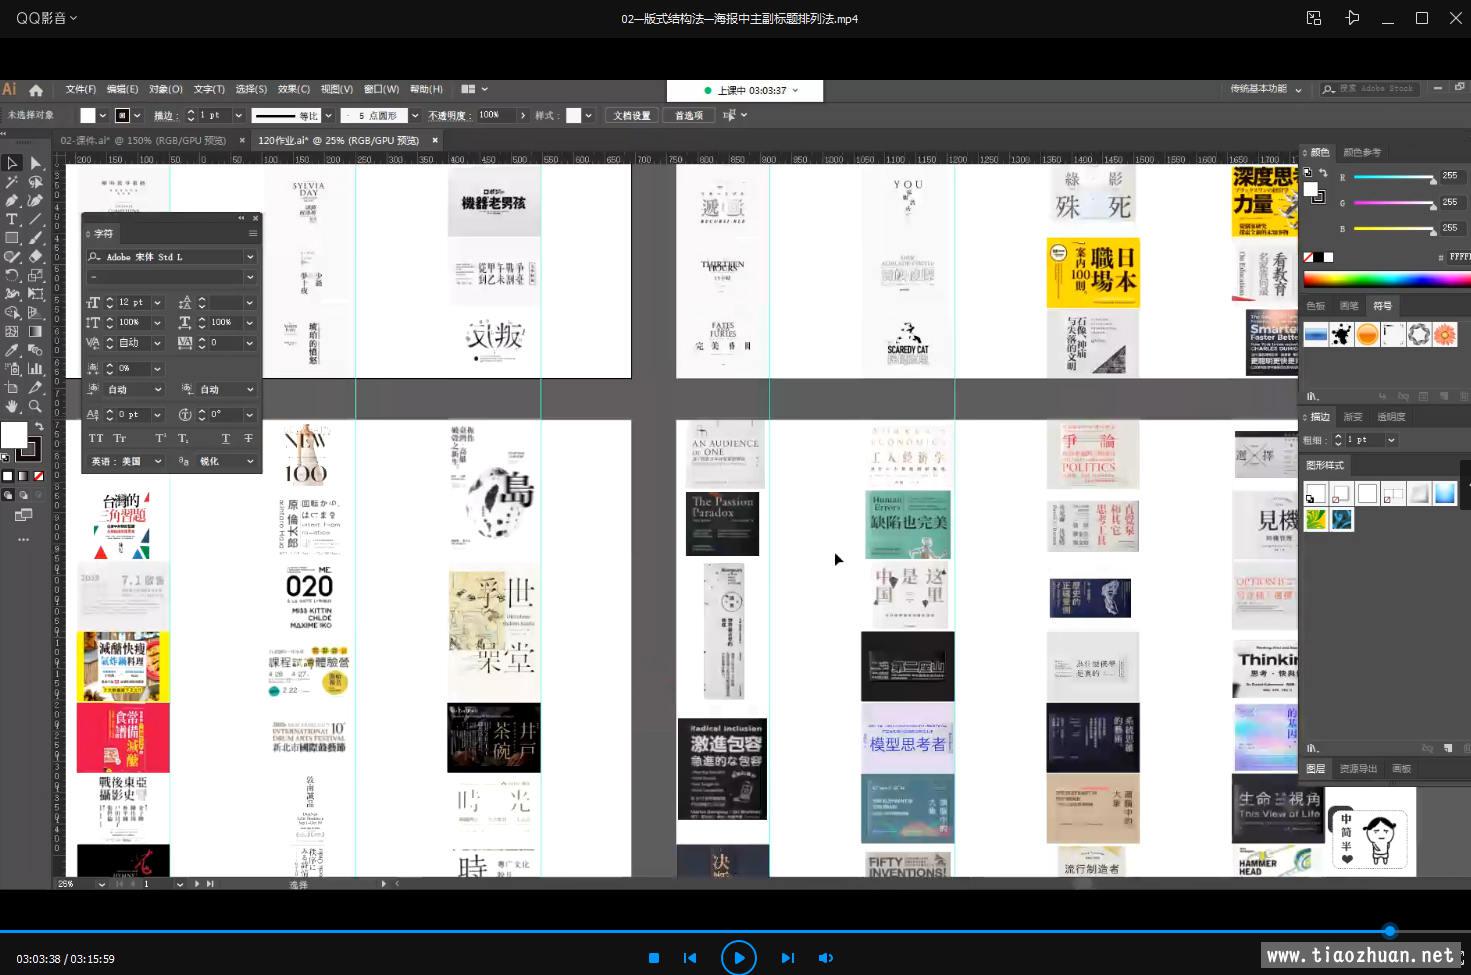The image size is (1471, 975).
Task: Click 文档设置 button
Action: [632, 115]
